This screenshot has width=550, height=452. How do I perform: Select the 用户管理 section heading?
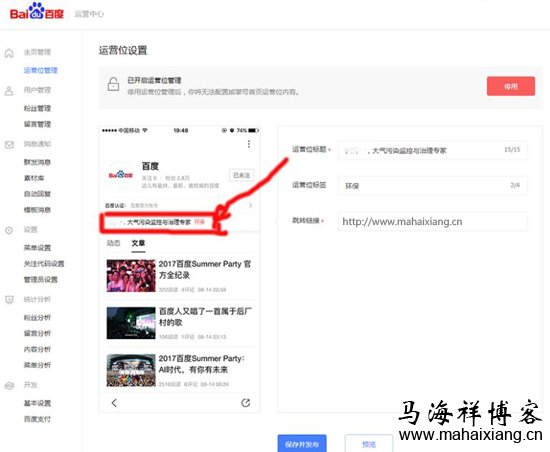point(38,90)
